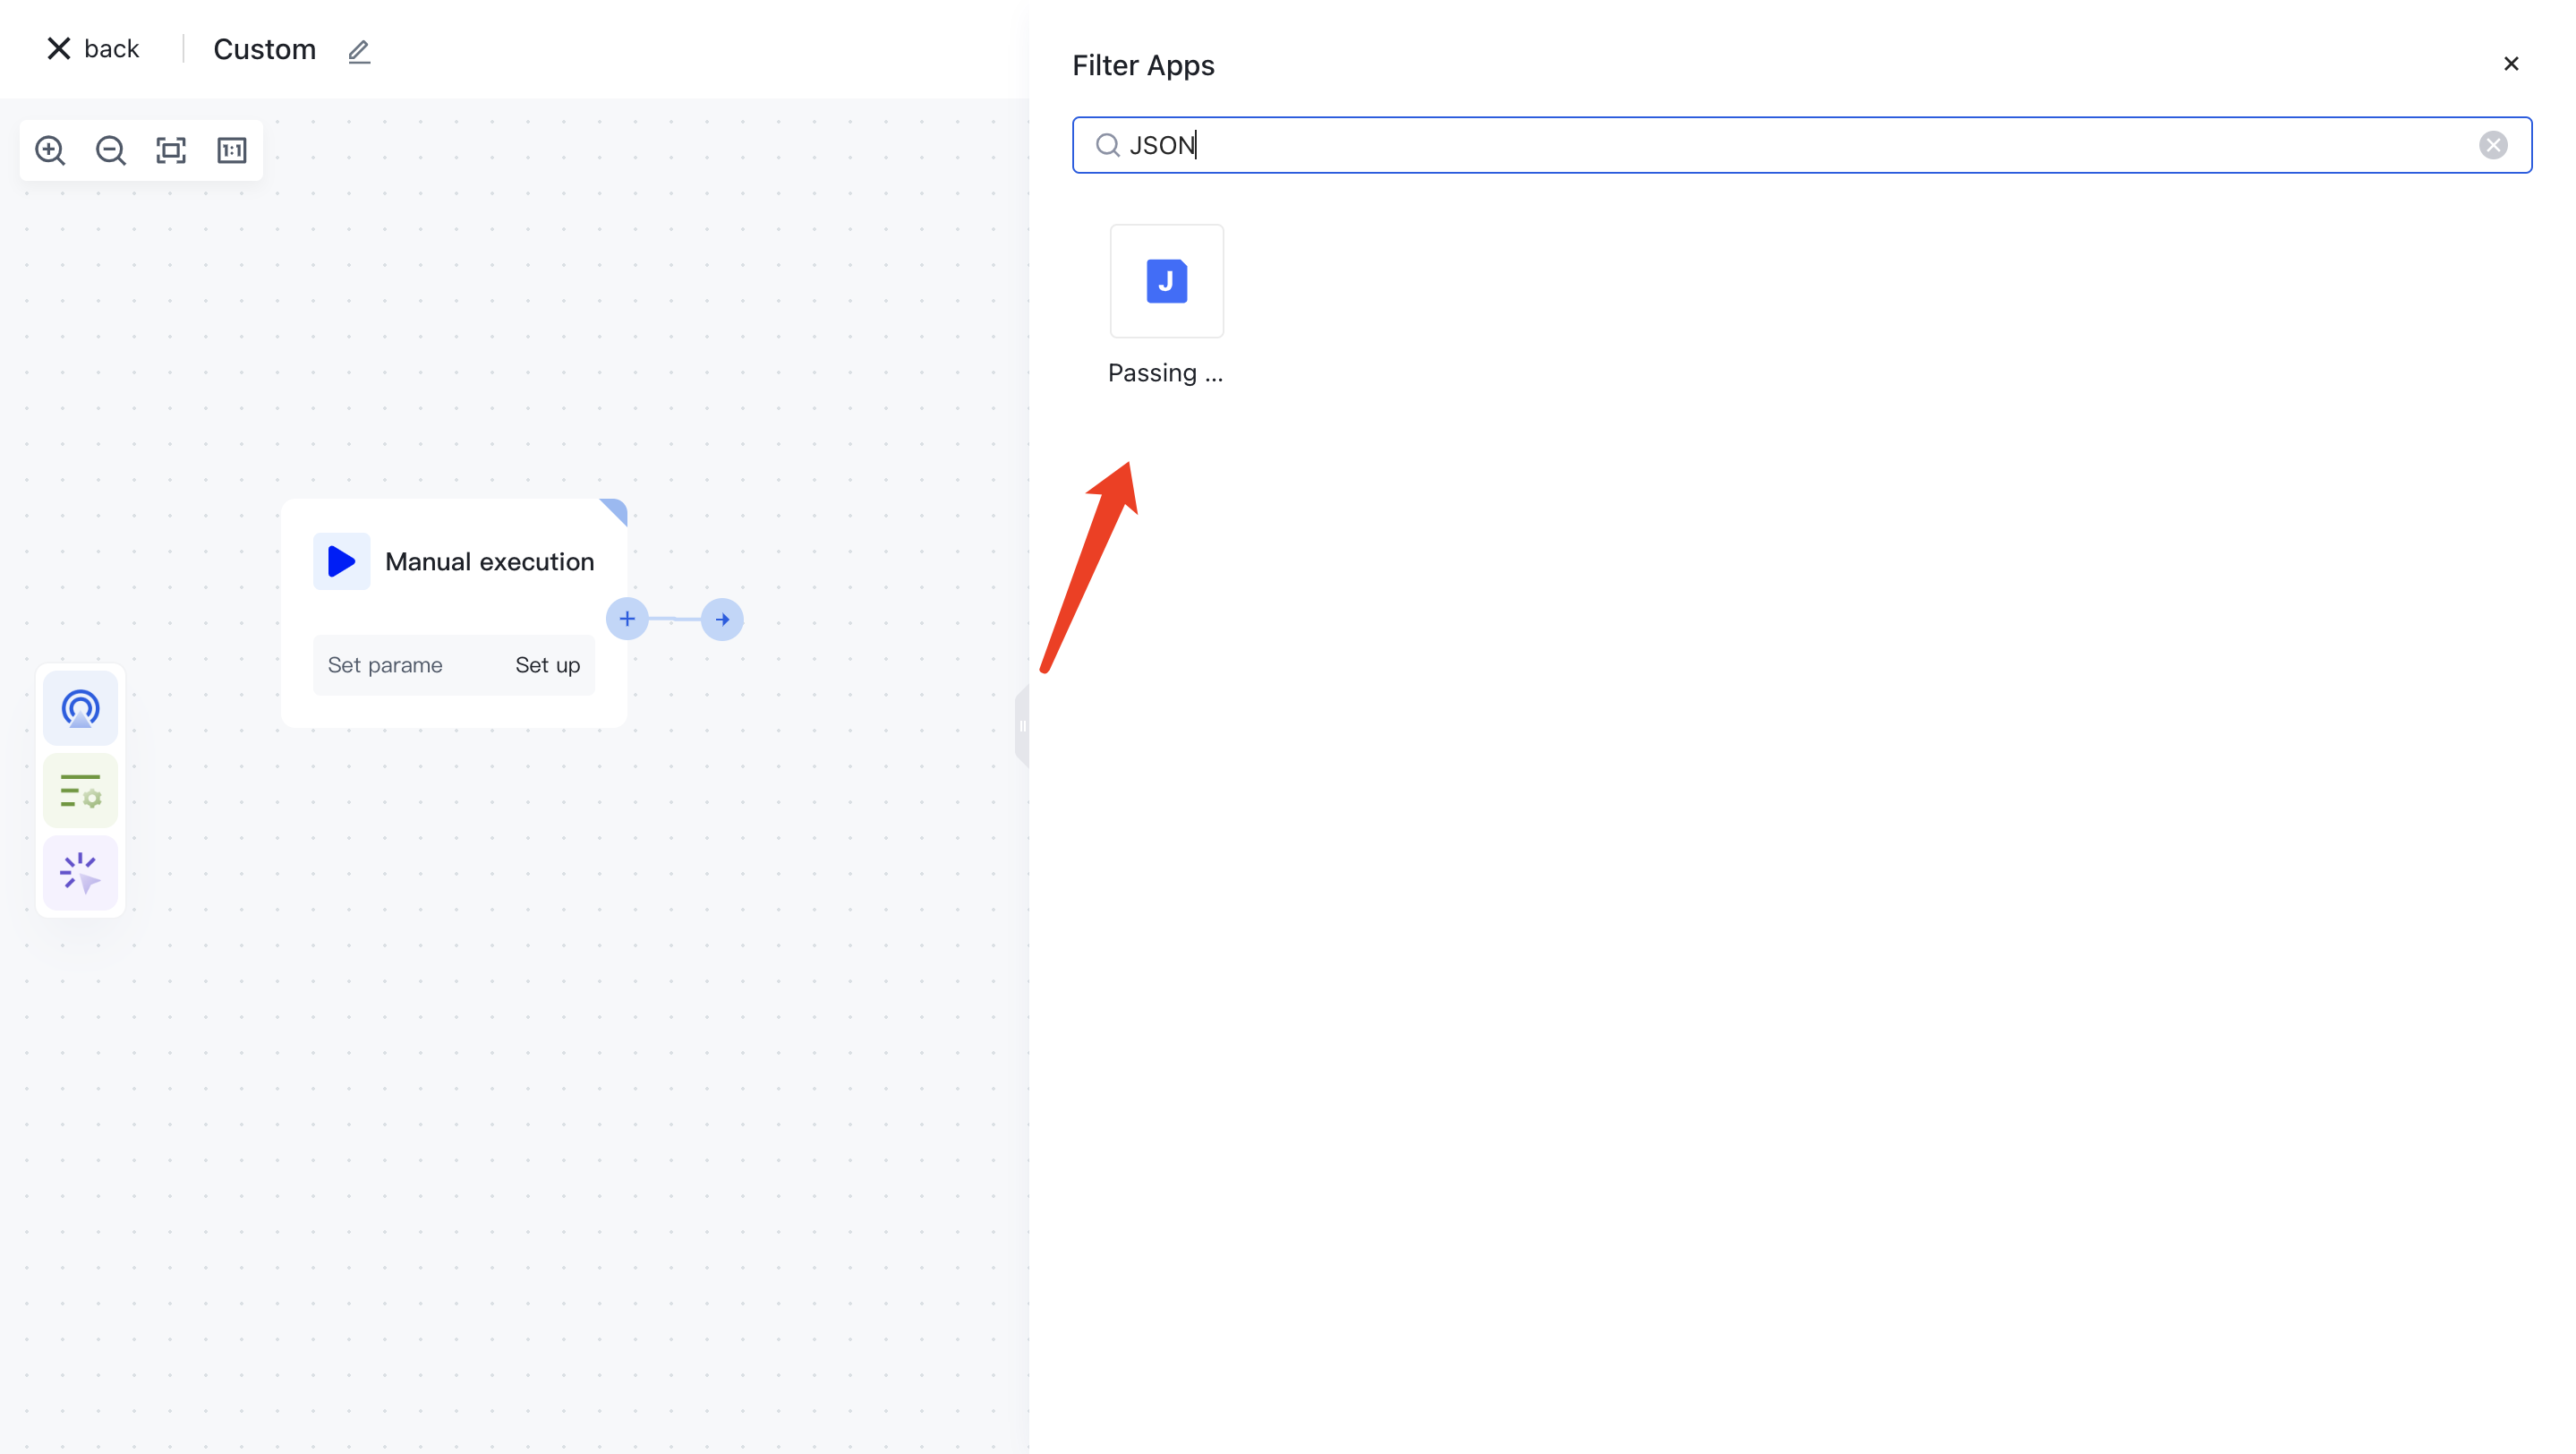2576x1454 pixels.
Task: Edit the Custom workflow name pencil icon
Action: click(359, 51)
